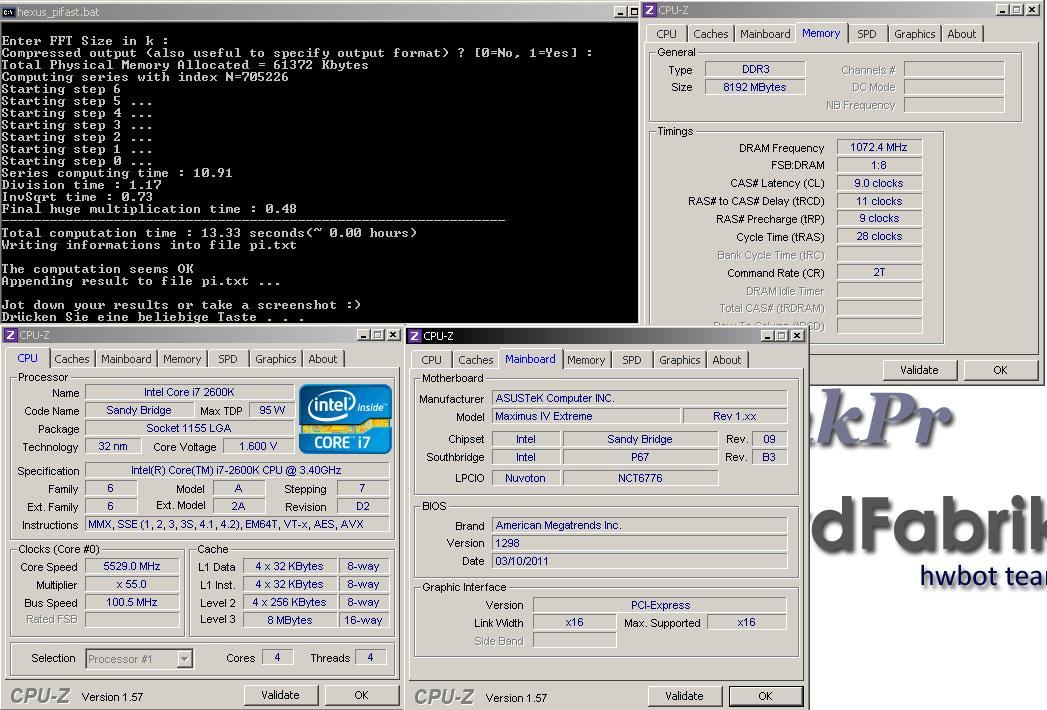Click OK button in Mainboard window
Screen dimensions: 1047x710
tap(765, 696)
